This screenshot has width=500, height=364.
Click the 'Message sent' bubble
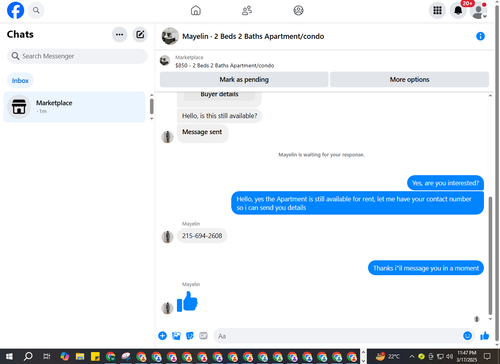pos(202,133)
